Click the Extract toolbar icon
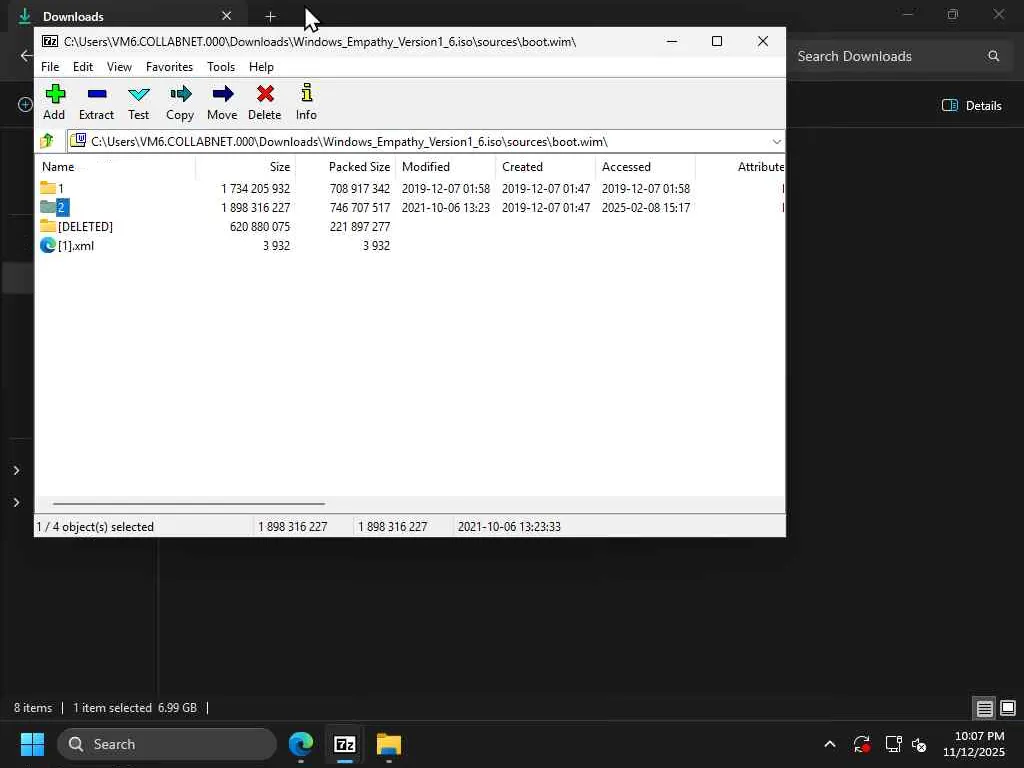Image resolution: width=1024 pixels, height=768 pixels. 97,94
